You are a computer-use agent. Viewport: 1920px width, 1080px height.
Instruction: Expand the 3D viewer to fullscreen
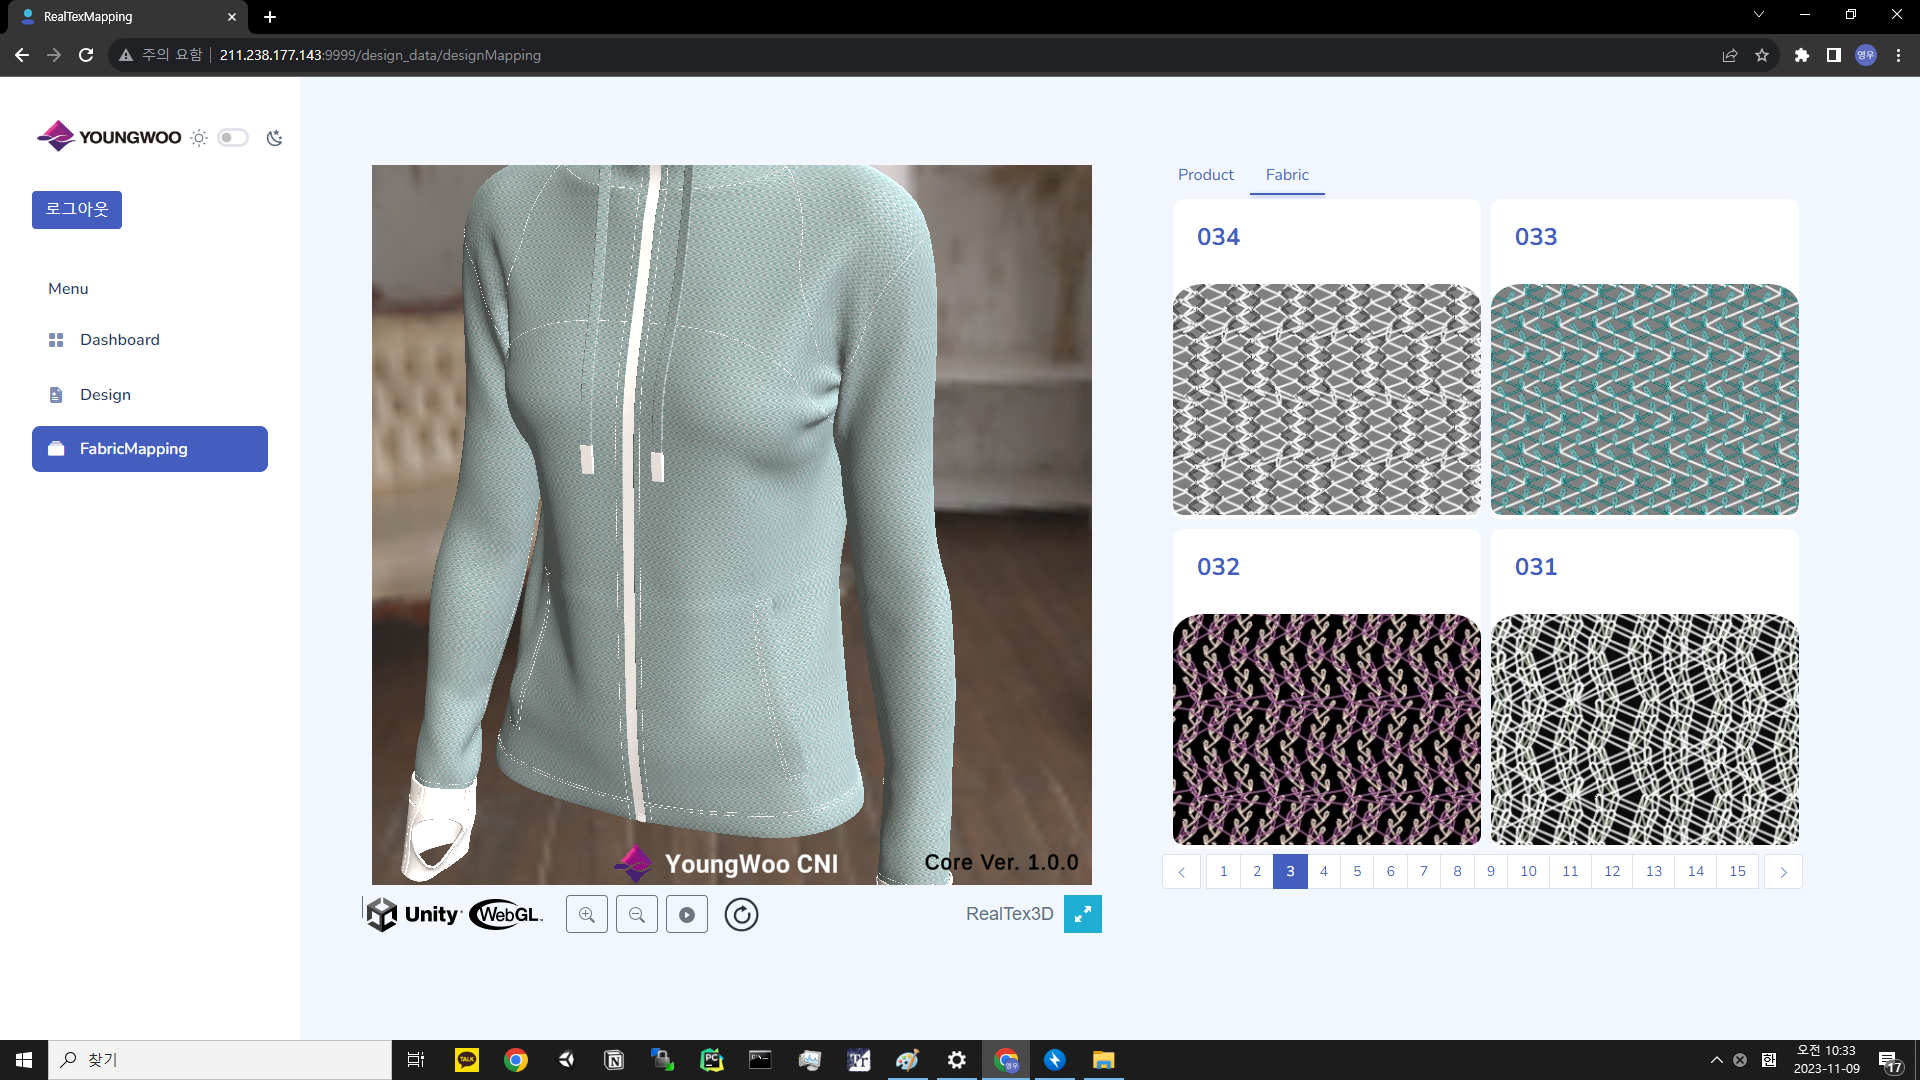tap(1082, 914)
